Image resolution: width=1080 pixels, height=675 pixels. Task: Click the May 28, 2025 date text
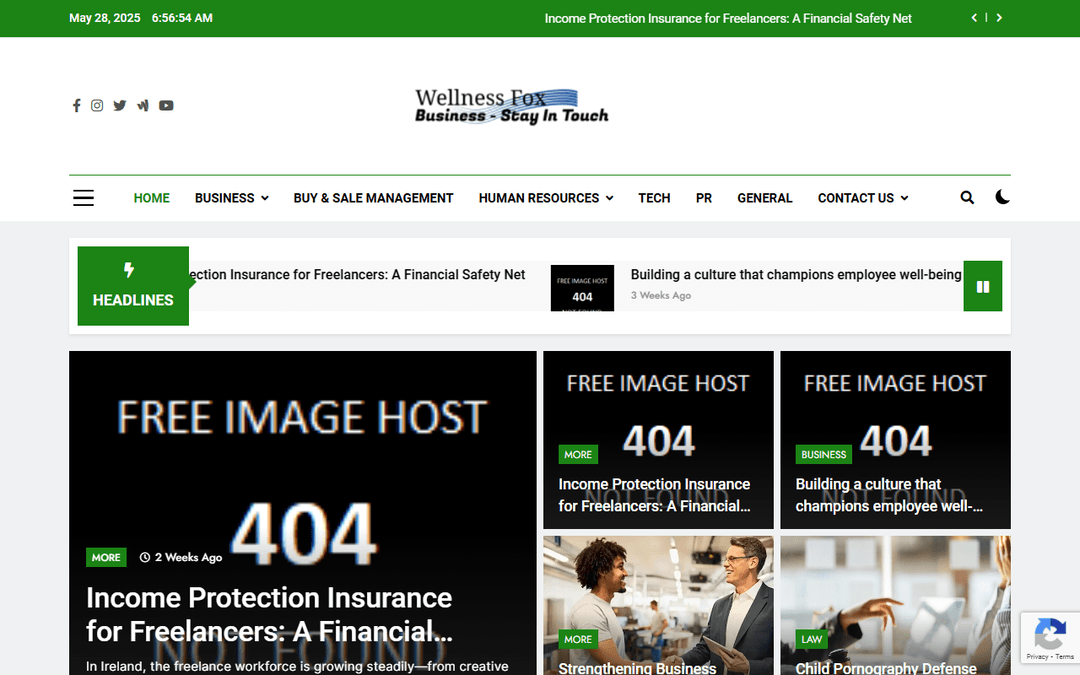point(105,18)
